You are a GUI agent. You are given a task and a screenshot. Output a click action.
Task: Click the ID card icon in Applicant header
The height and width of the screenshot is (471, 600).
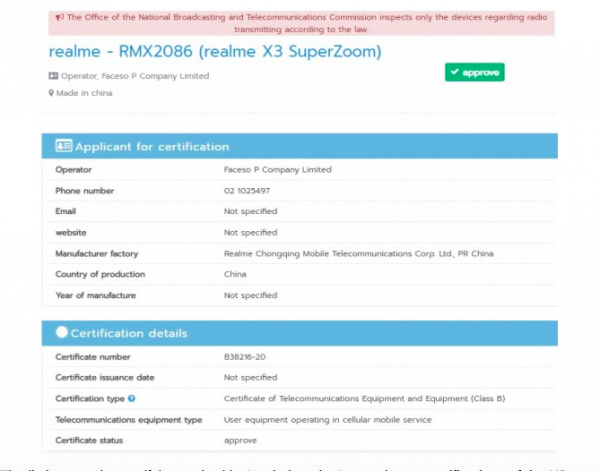coord(63,146)
